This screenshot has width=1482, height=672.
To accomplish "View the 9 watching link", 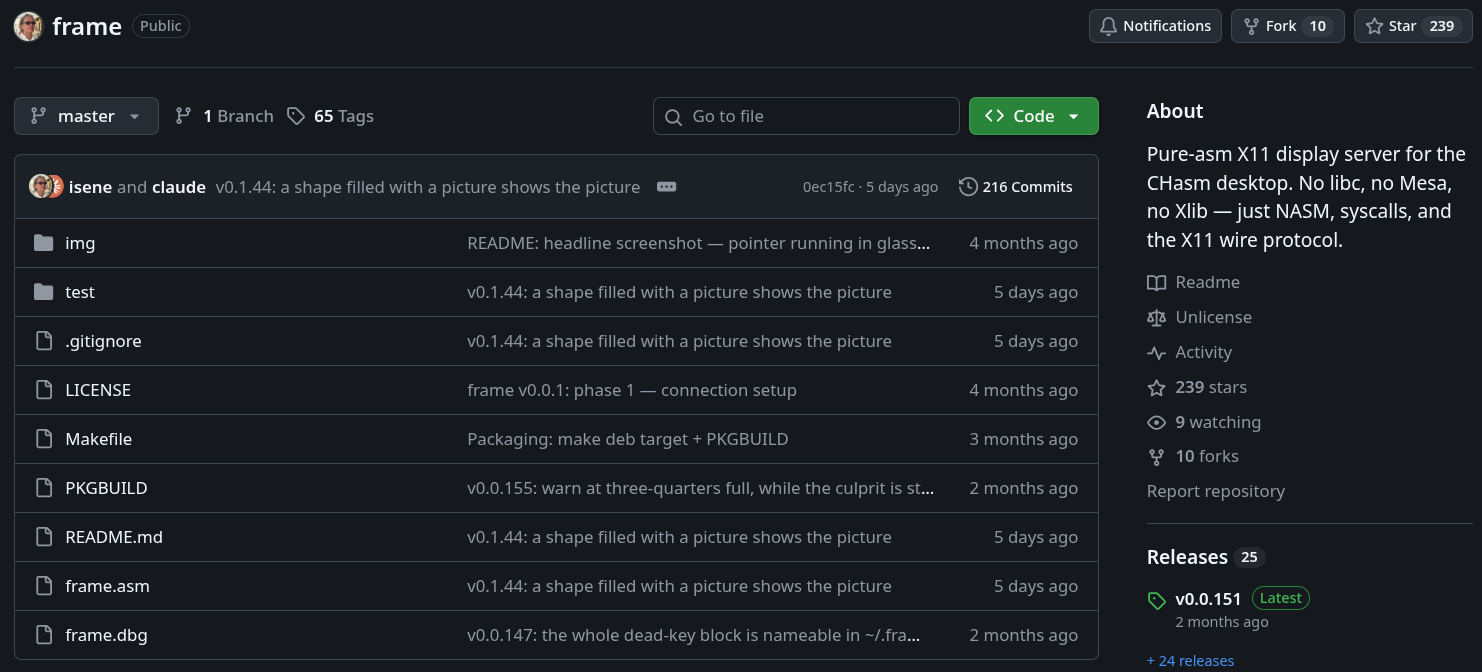I will pos(1204,422).
